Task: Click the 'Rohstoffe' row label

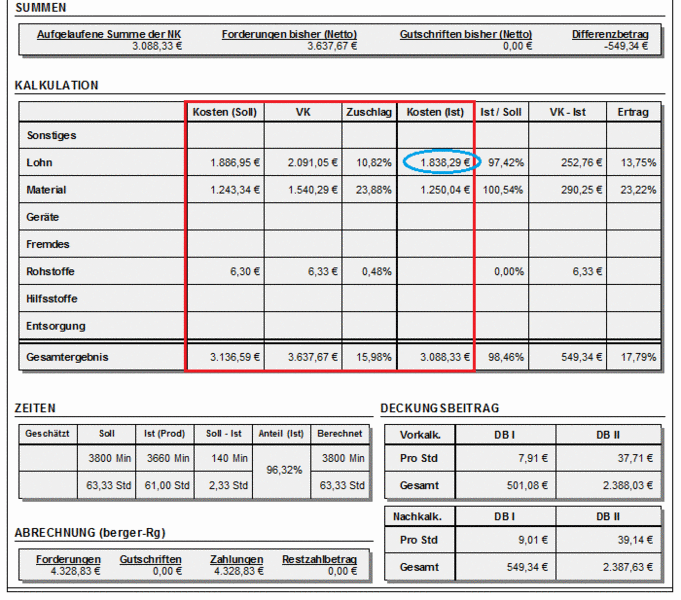Action: click(x=50, y=272)
